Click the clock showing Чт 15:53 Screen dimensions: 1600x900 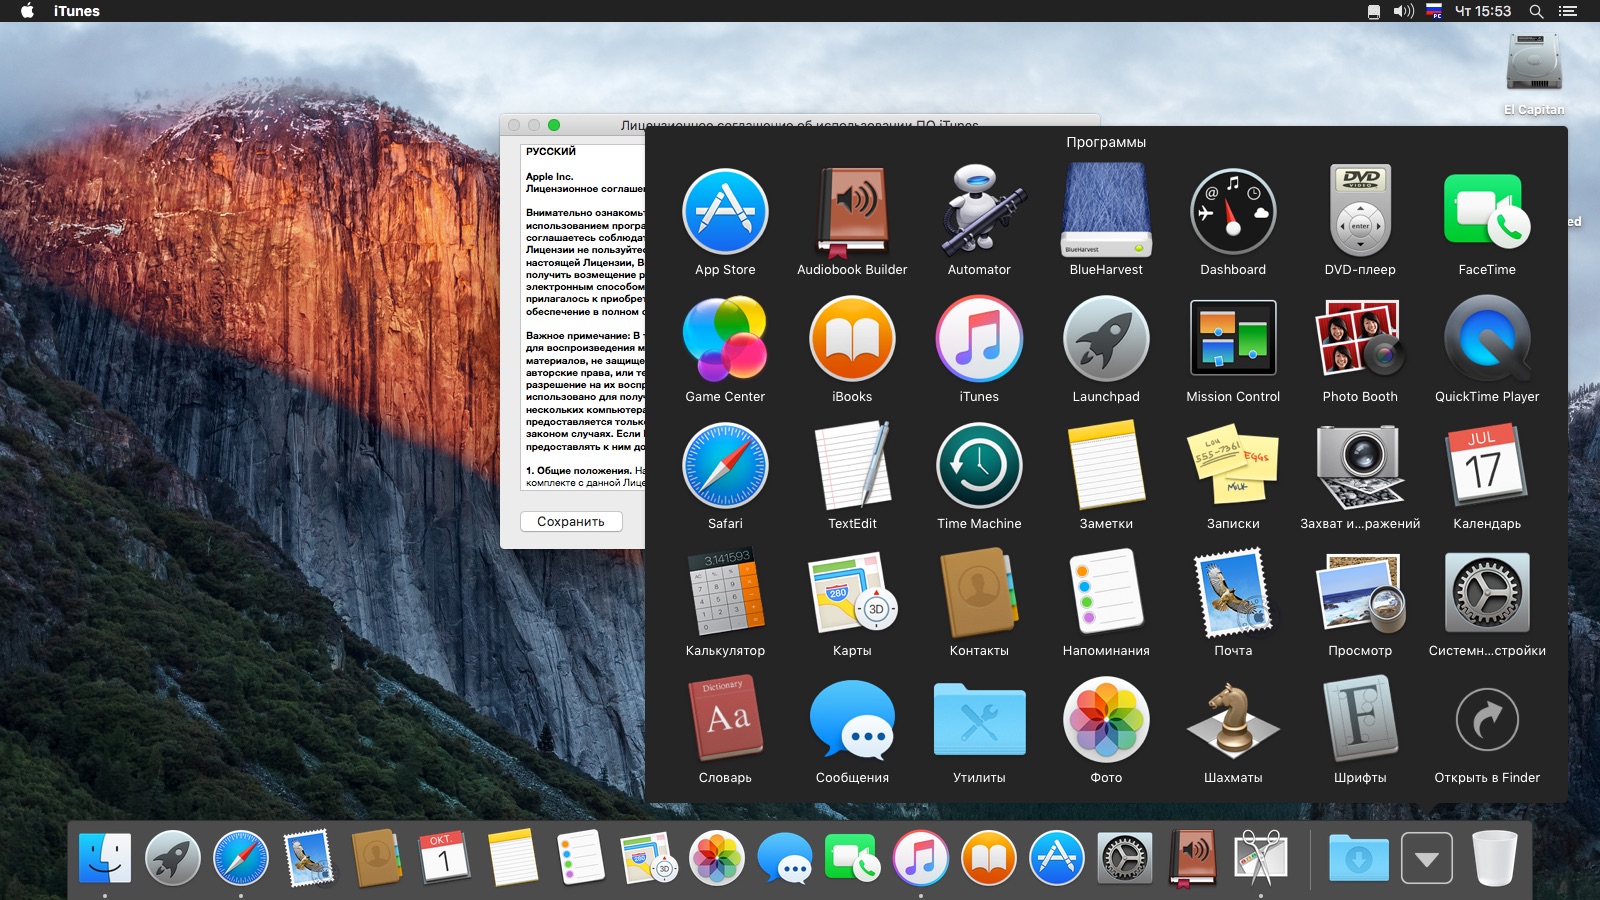1482,11
